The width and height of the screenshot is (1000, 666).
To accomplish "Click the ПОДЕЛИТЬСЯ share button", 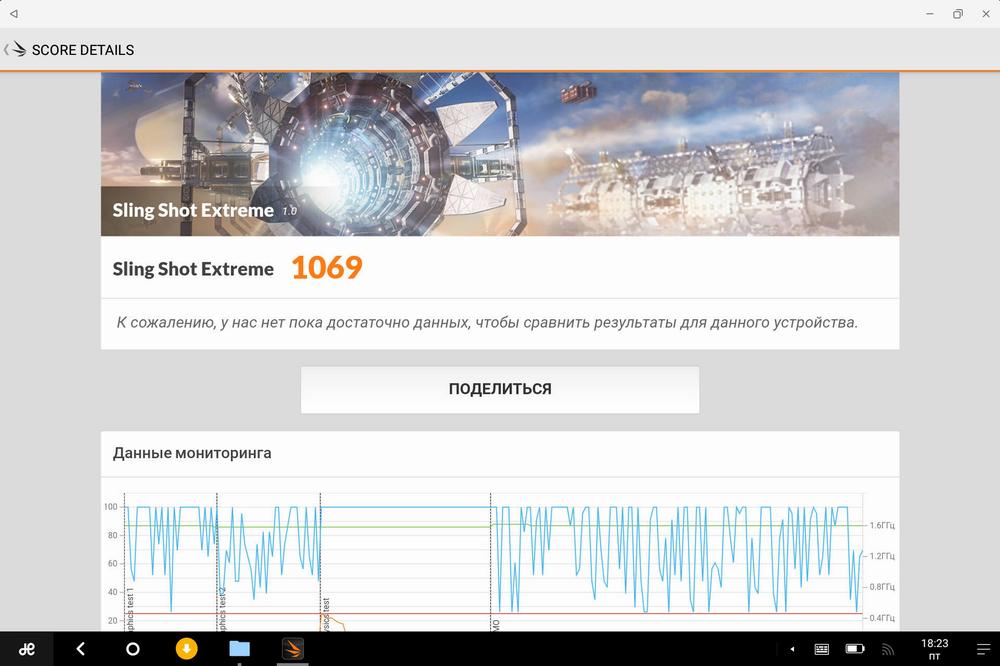I will [500, 389].
